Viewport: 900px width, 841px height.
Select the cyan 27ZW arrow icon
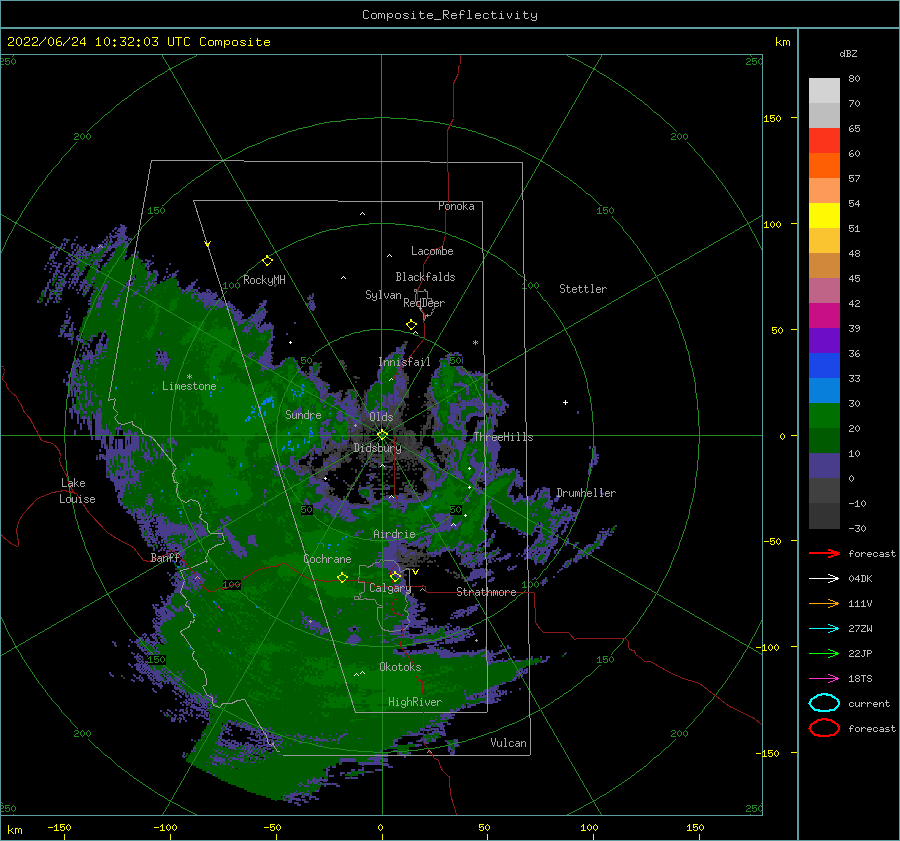pyautogui.click(x=824, y=629)
